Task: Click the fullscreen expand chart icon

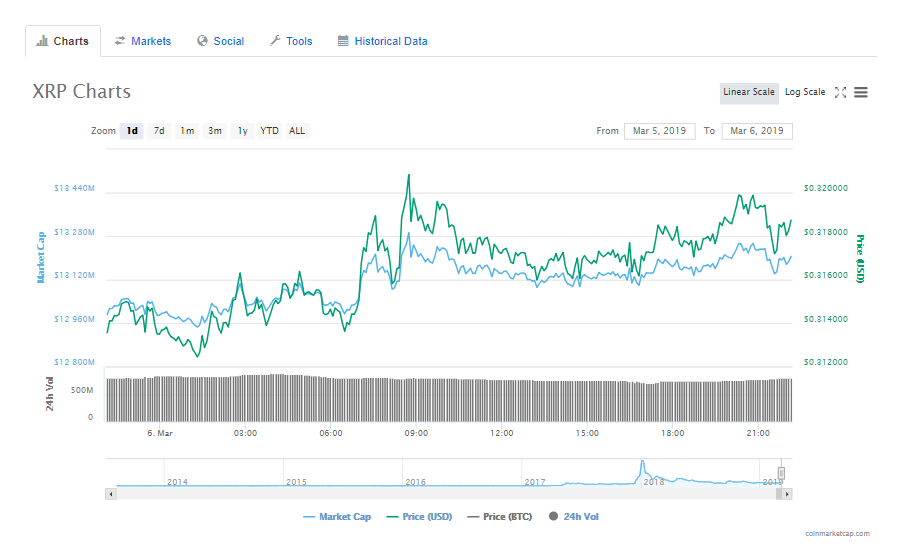Action: coord(840,92)
